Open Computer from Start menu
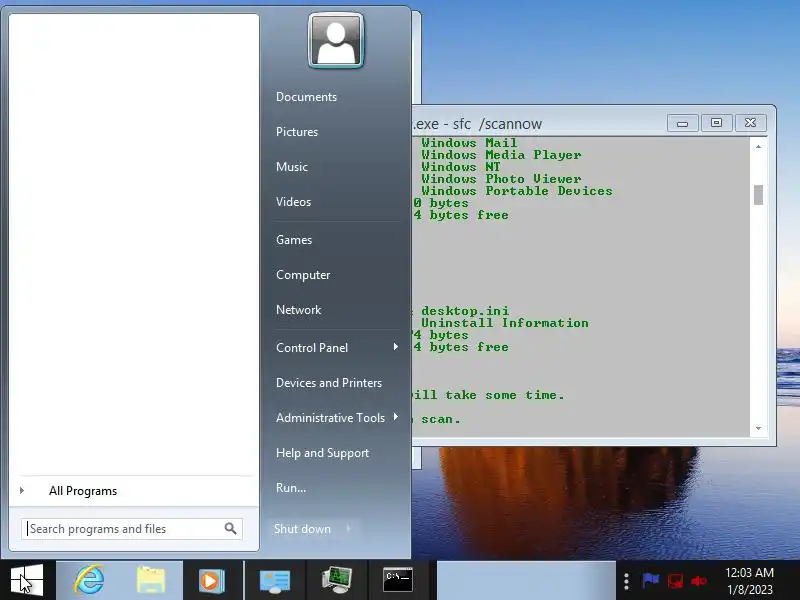 tap(303, 275)
